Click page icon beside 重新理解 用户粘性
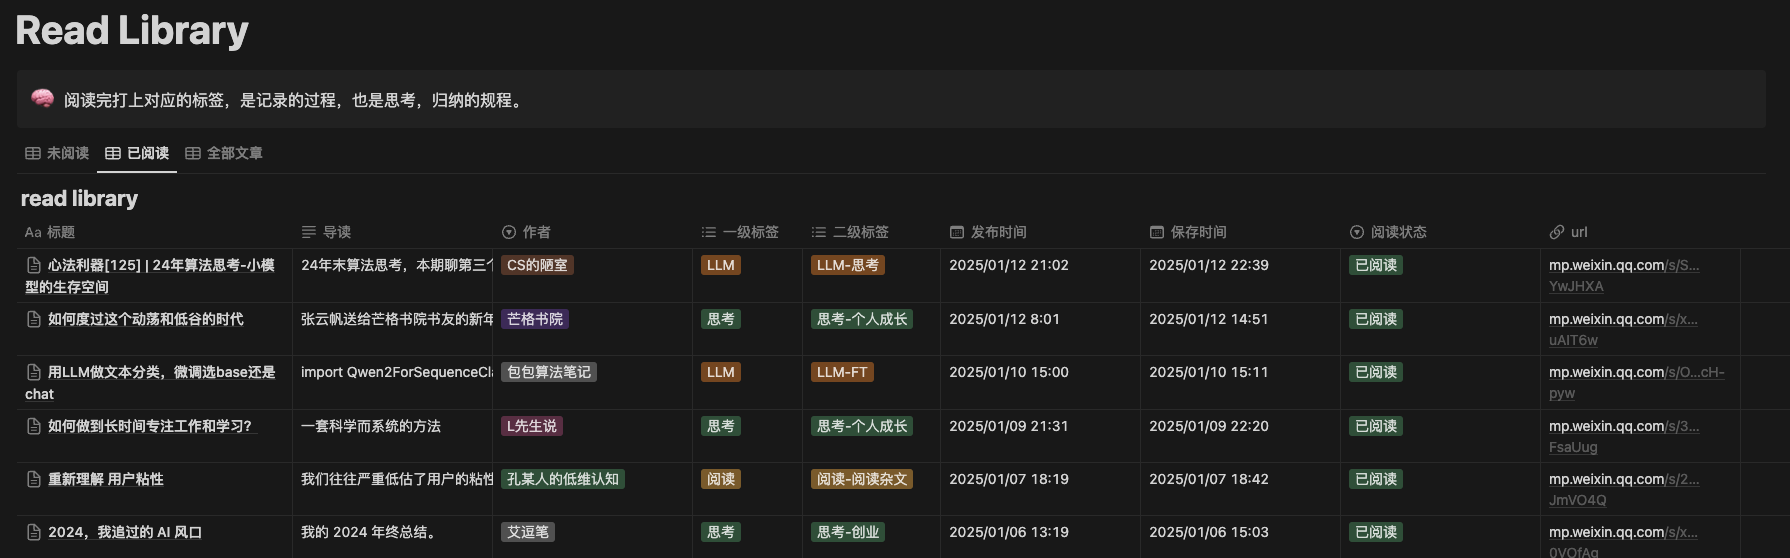Viewport: 1790px width, 558px height. click(34, 480)
